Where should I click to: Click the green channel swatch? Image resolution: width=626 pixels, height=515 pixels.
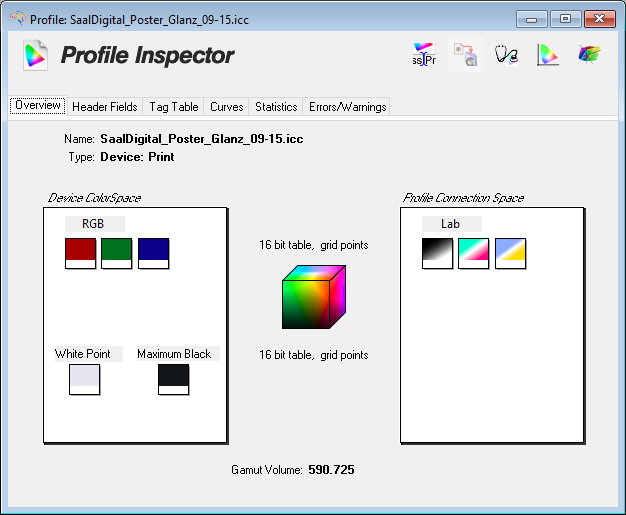click(117, 253)
